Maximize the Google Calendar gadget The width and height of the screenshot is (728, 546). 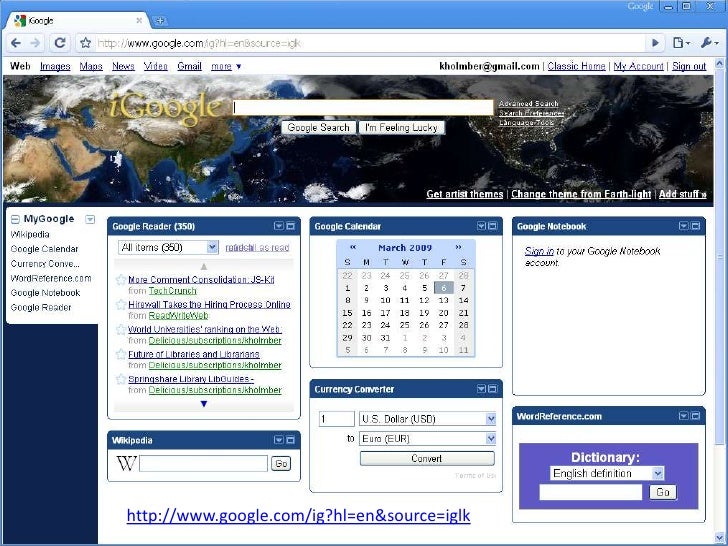[493, 226]
